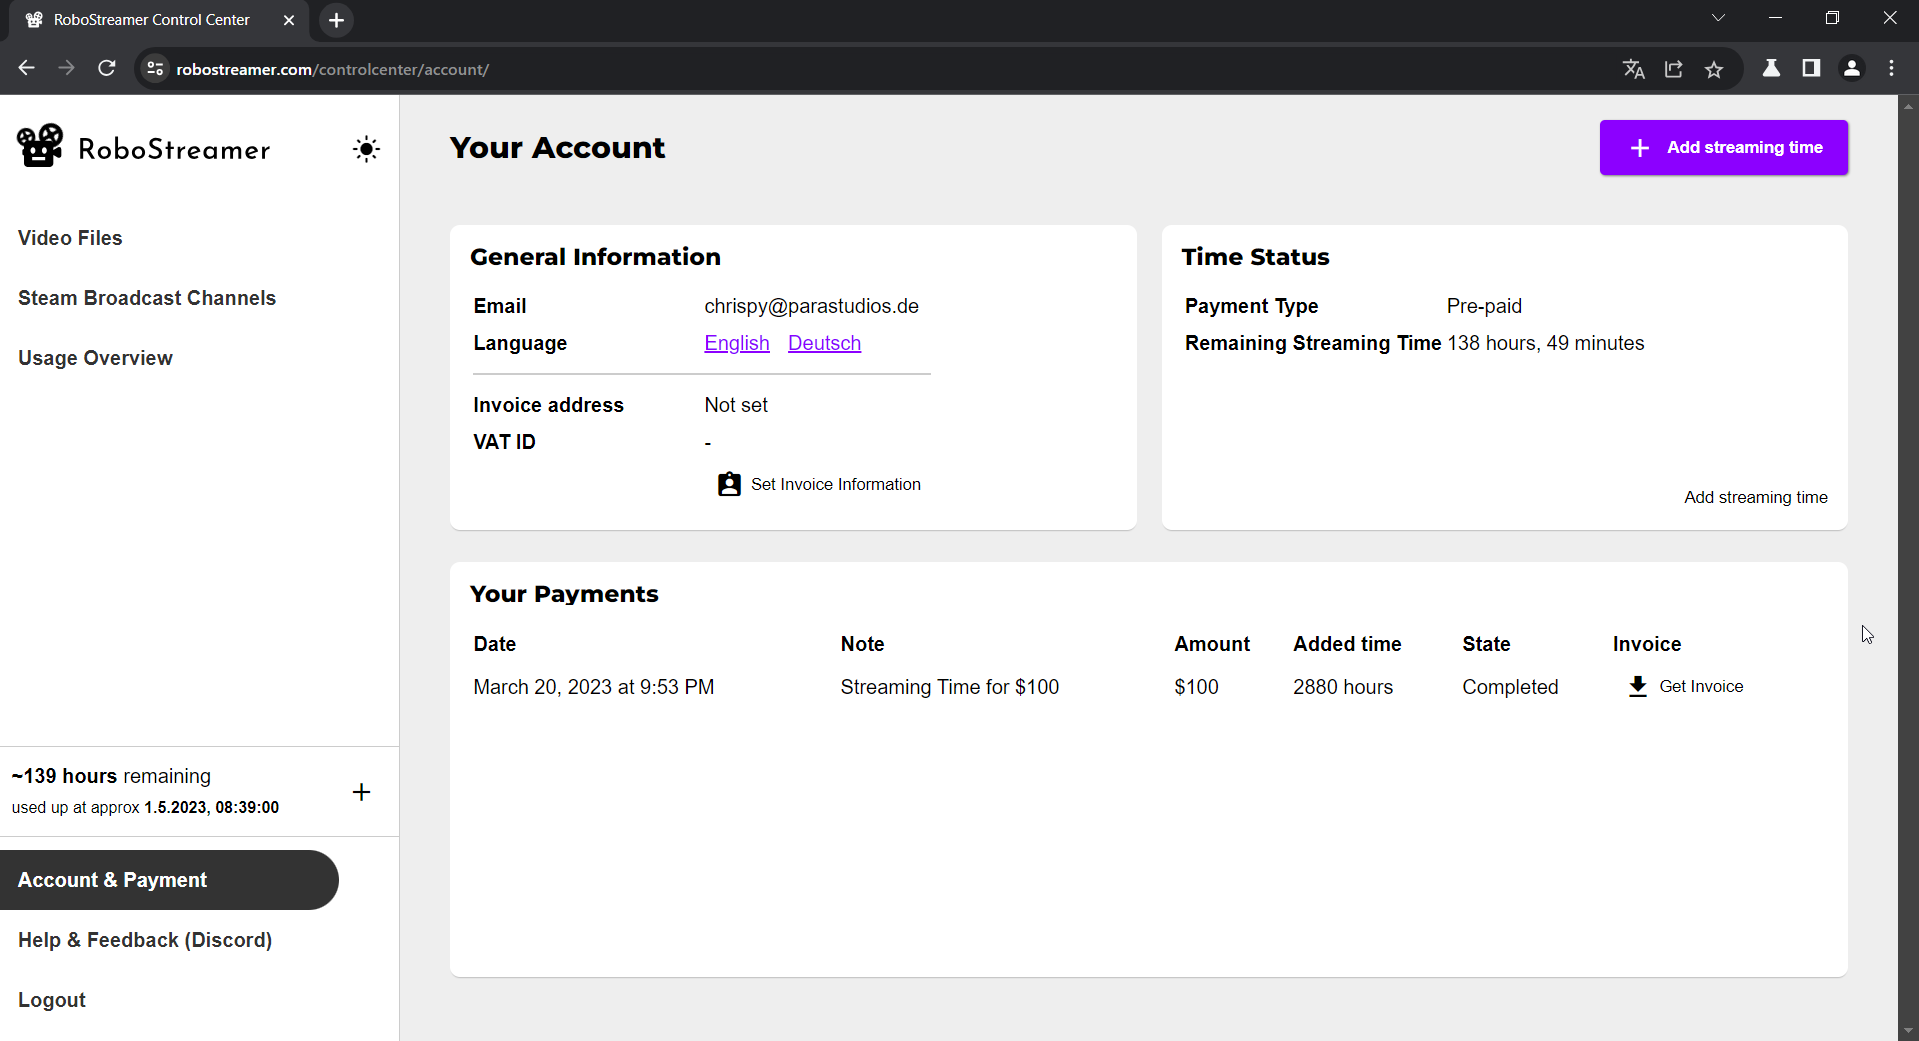Open Chrome Labs flask icon
The image size is (1919, 1041).
1771,68
